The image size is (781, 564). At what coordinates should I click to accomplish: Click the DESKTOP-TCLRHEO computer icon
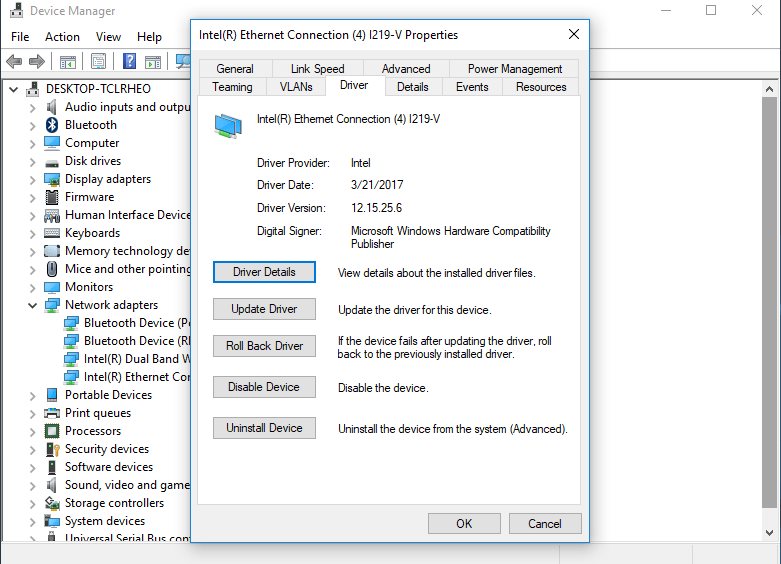[33, 89]
